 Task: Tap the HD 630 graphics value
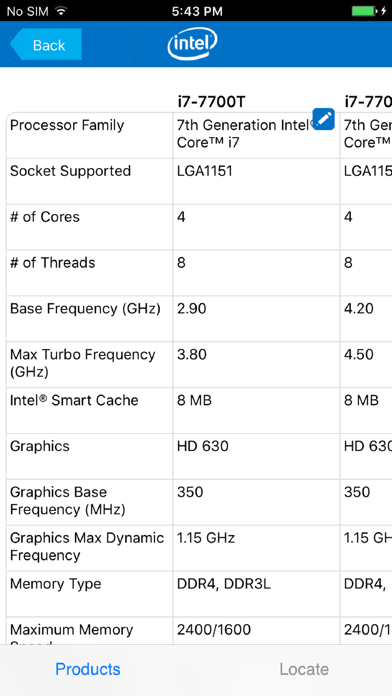203,446
